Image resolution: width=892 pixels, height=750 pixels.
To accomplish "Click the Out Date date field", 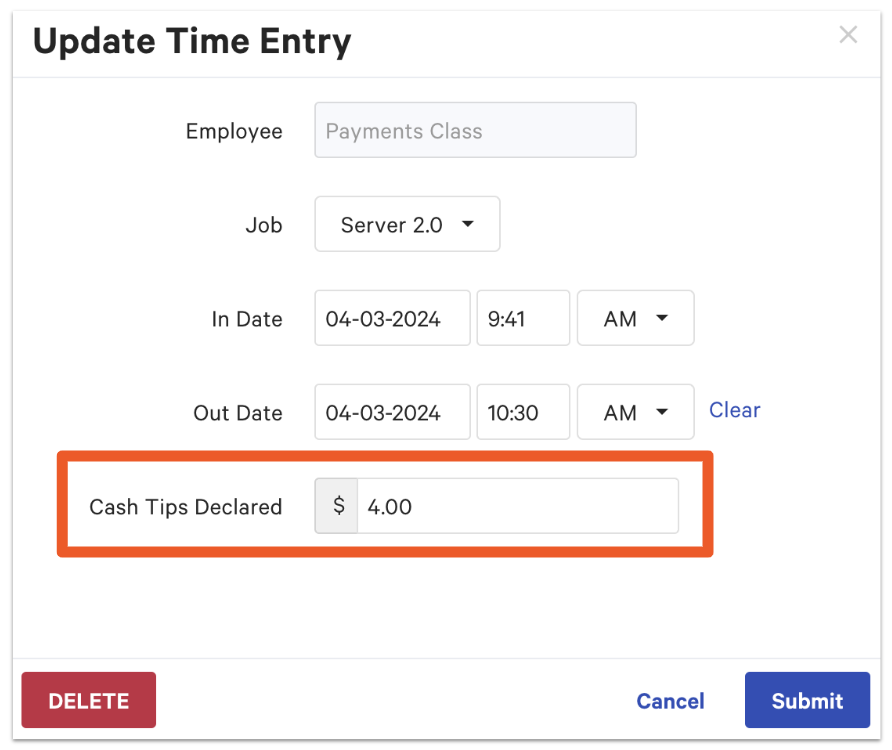I will coord(392,413).
